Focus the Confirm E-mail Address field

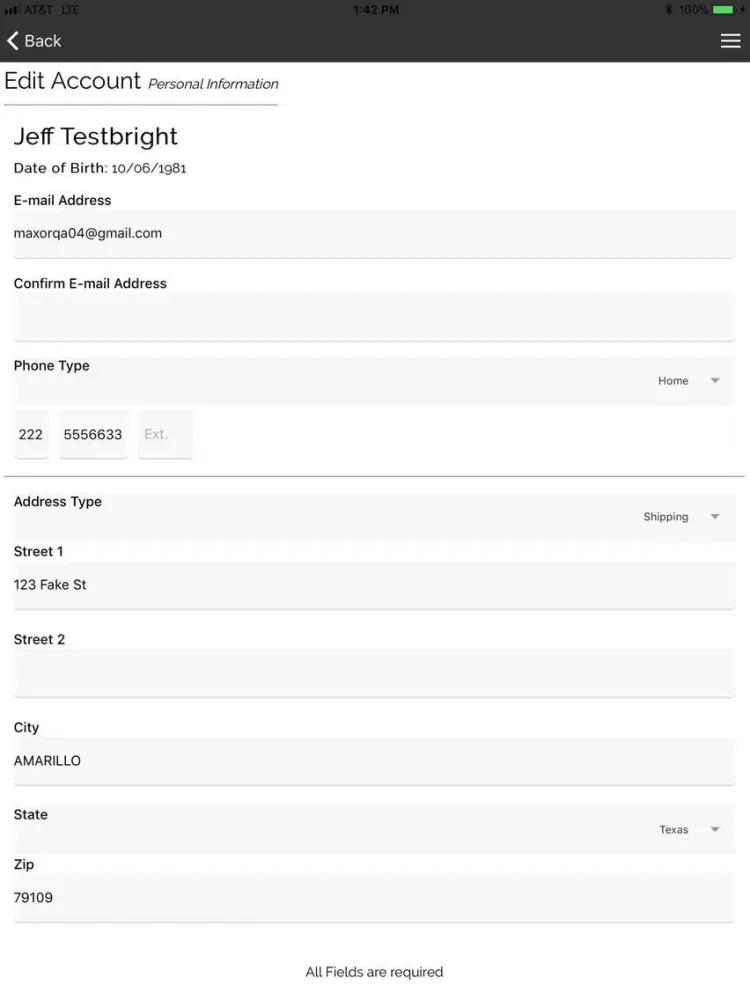point(374,317)
